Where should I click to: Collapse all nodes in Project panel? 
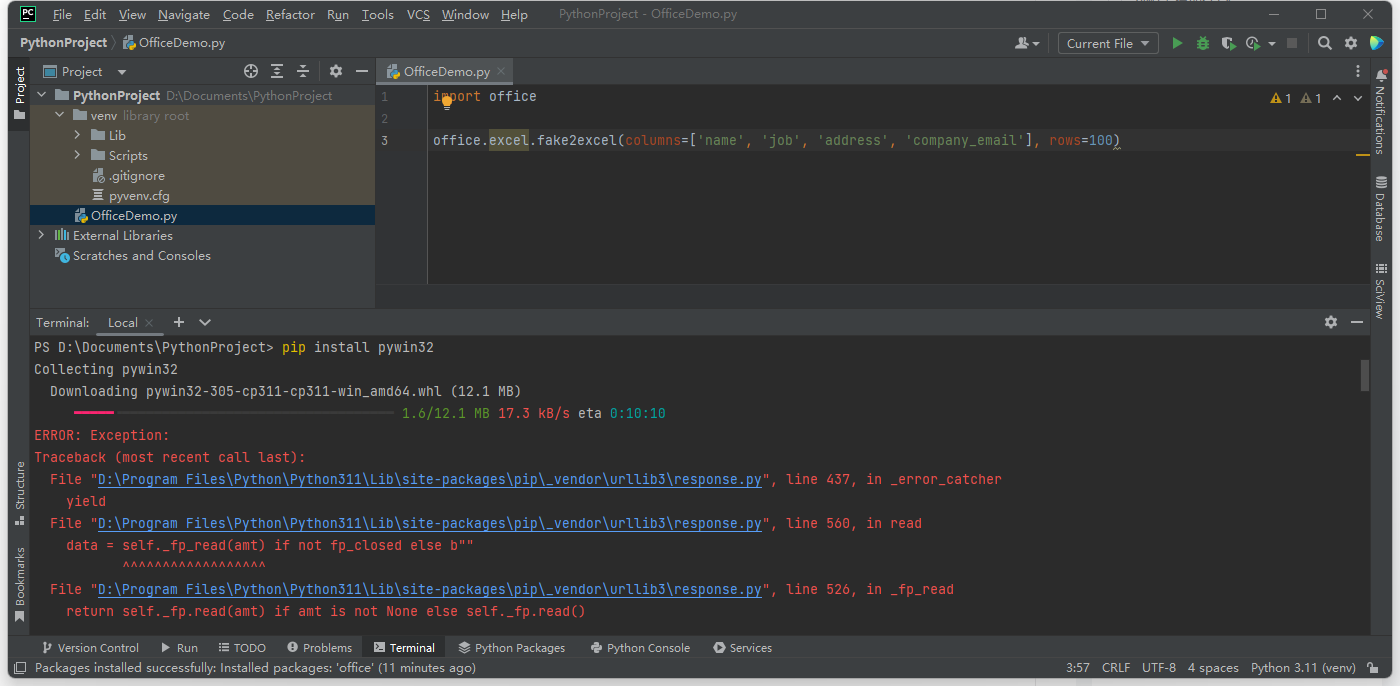coord(303,71)
